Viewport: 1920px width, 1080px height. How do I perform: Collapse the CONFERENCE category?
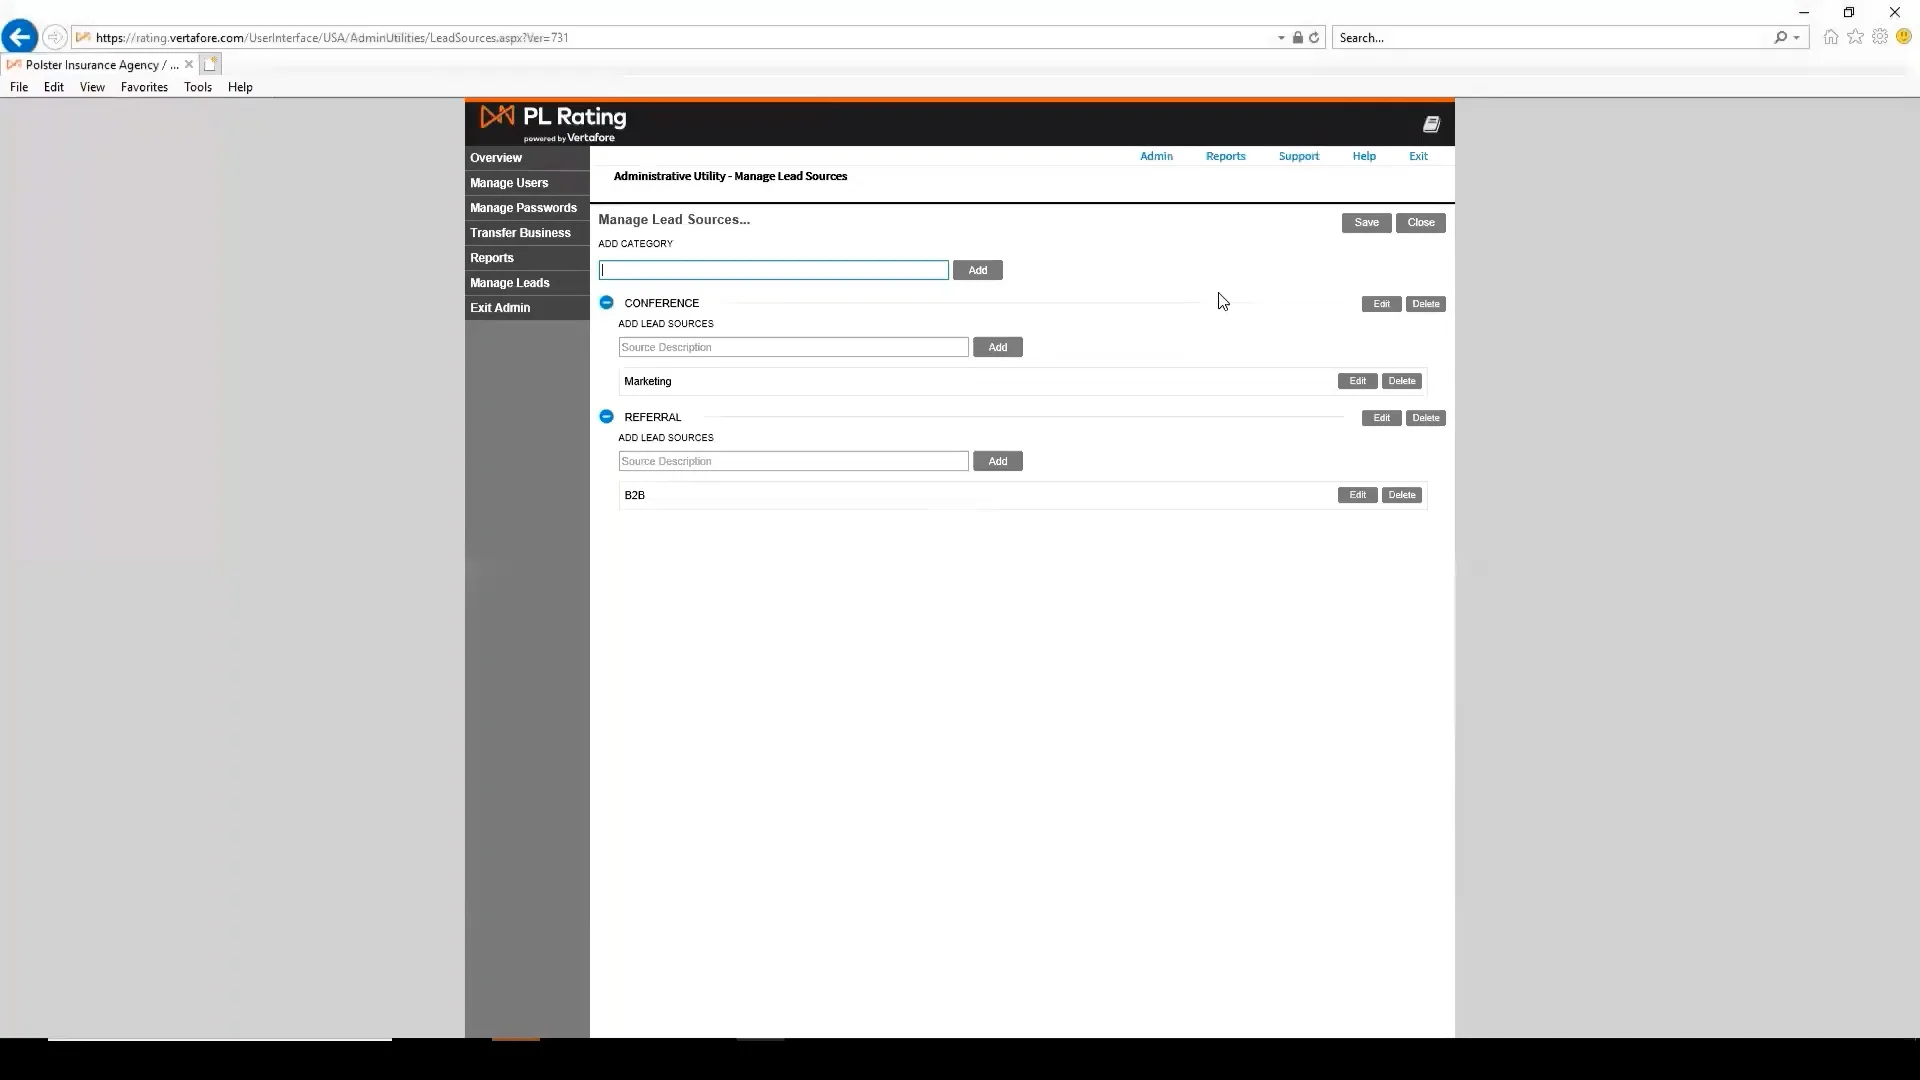(x=606, y=302)
